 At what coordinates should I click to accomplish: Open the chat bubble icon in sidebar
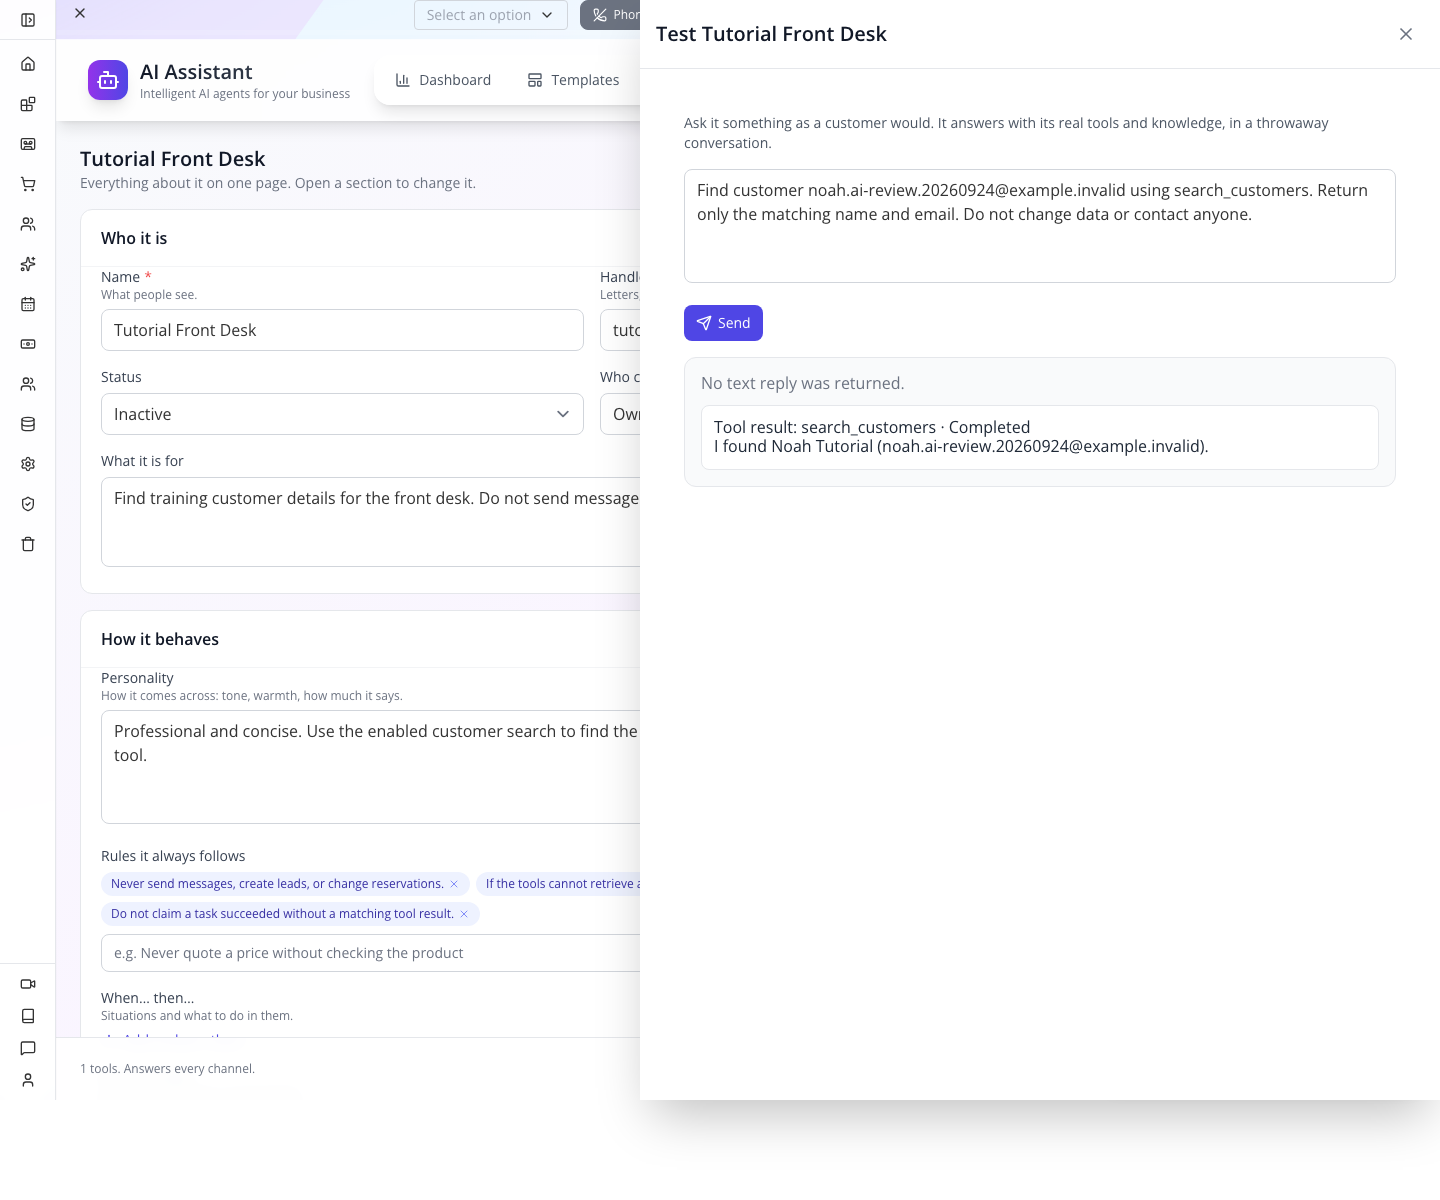28,1048
